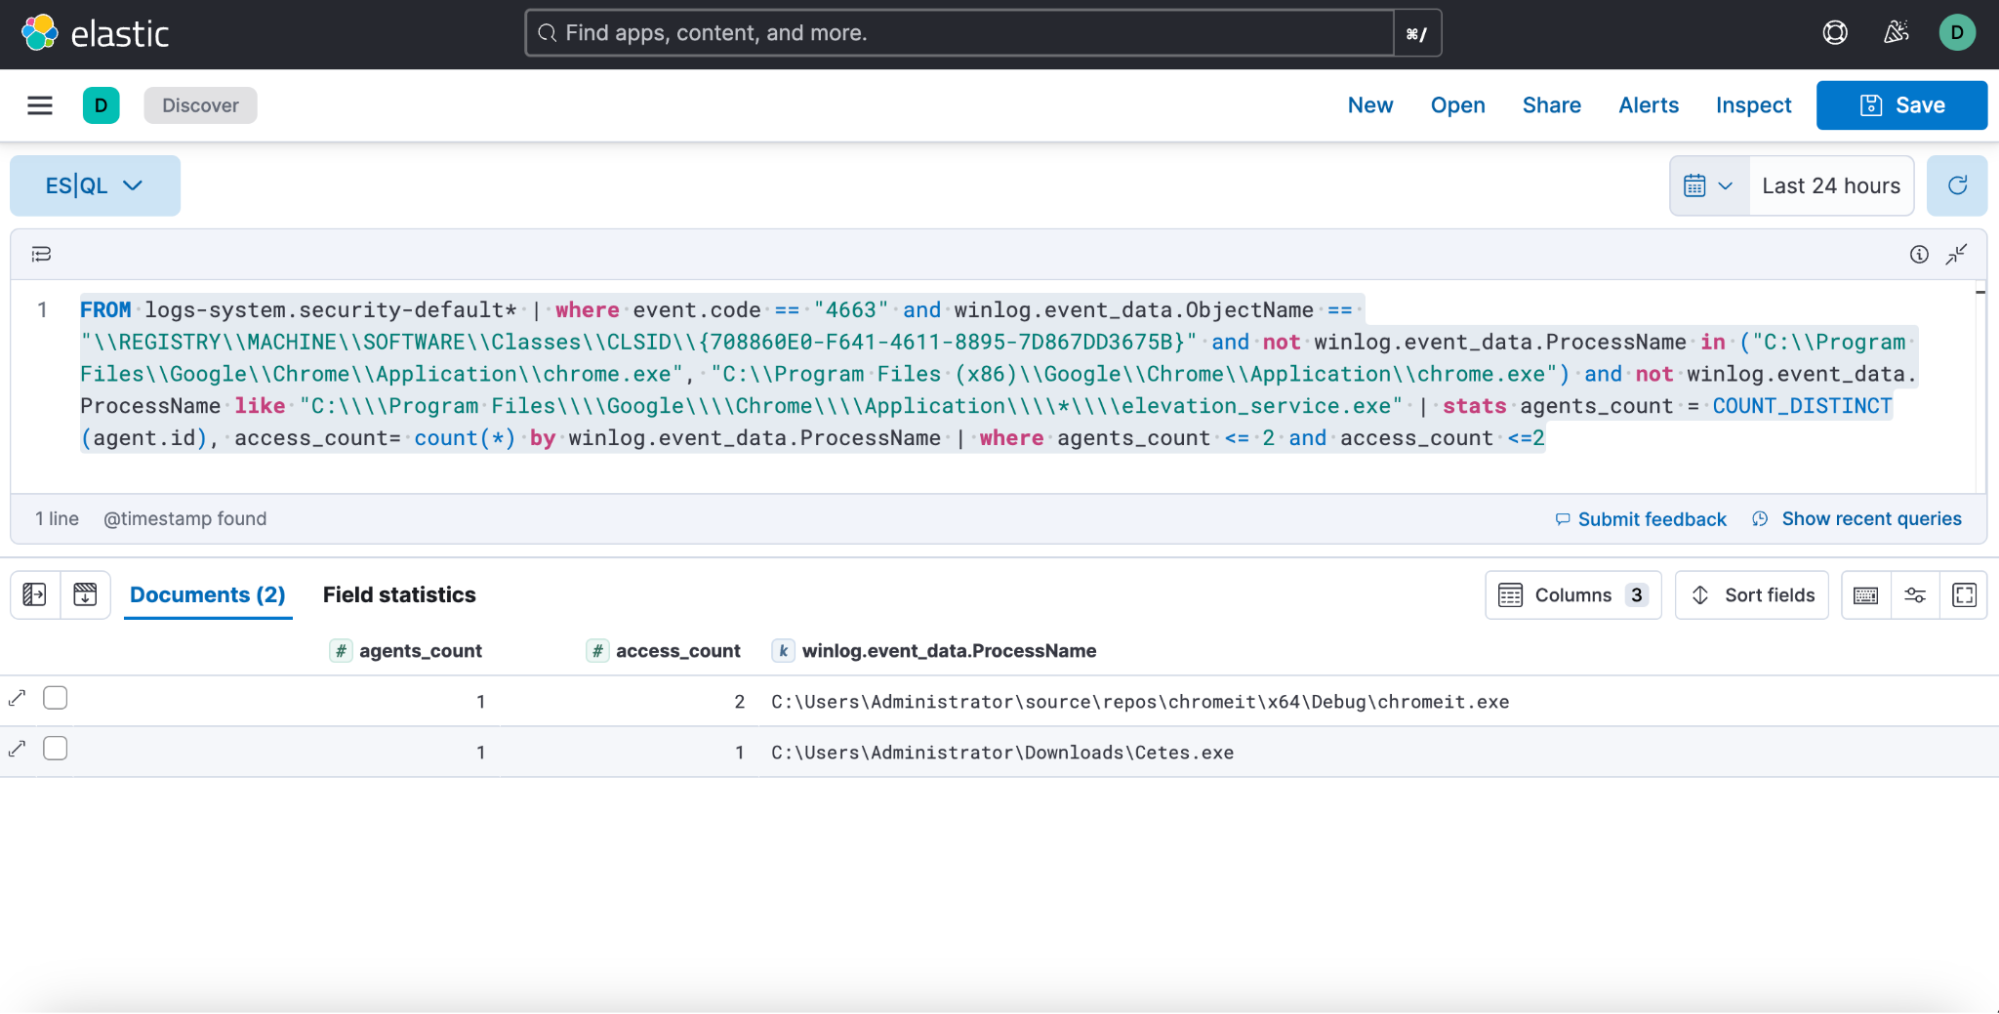Open the hamburger navigation menu
The width and height of the screenshot is (1999, 1014).
pyautogui.click(x=39, y=105)
